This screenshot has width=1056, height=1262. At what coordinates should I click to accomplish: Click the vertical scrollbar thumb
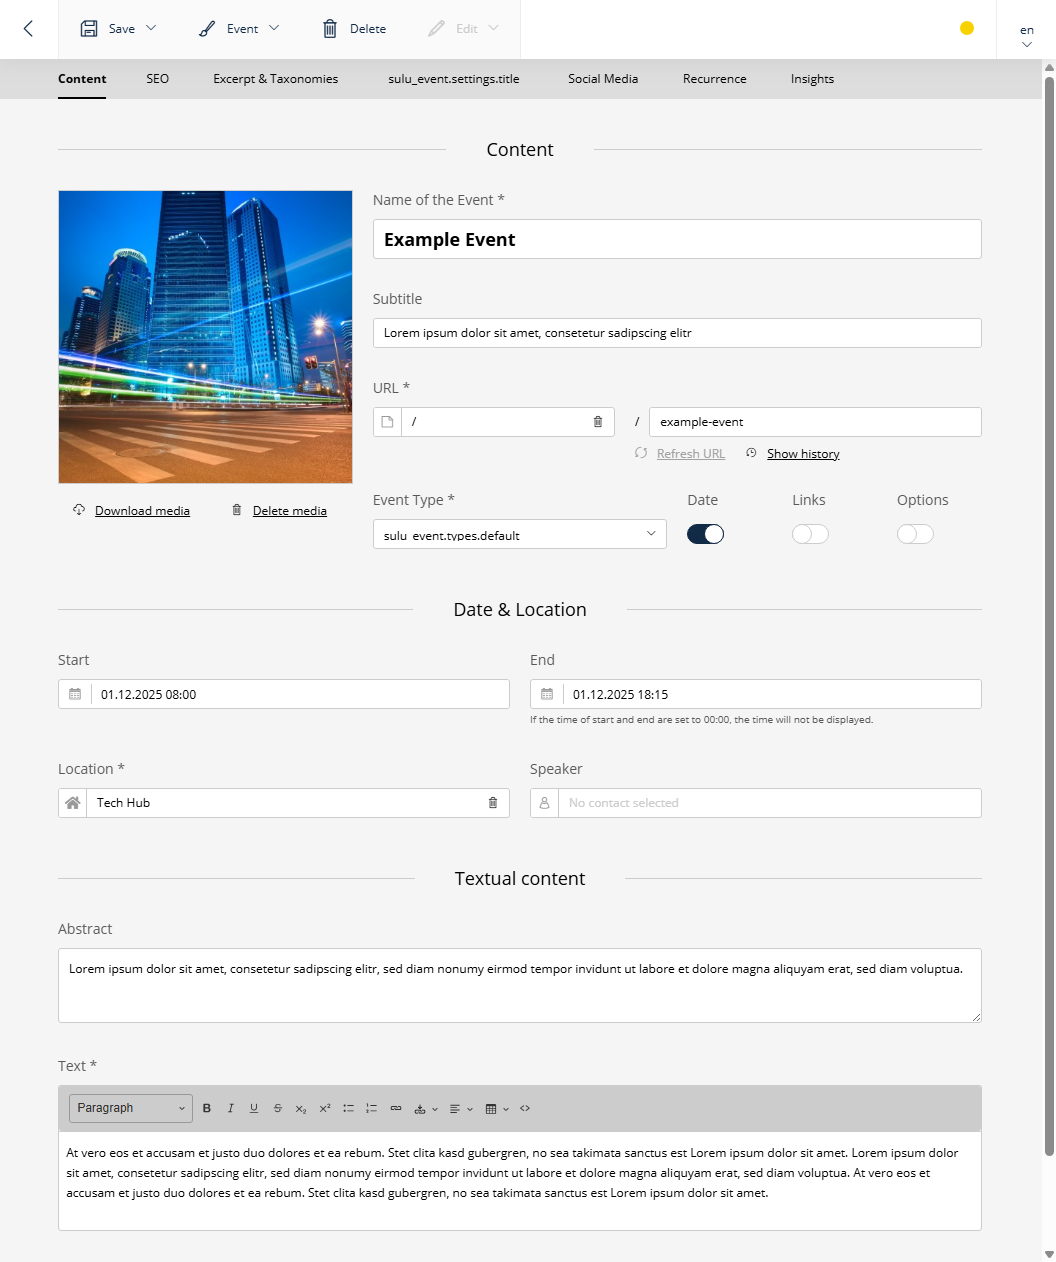[x=1049, y=615]
